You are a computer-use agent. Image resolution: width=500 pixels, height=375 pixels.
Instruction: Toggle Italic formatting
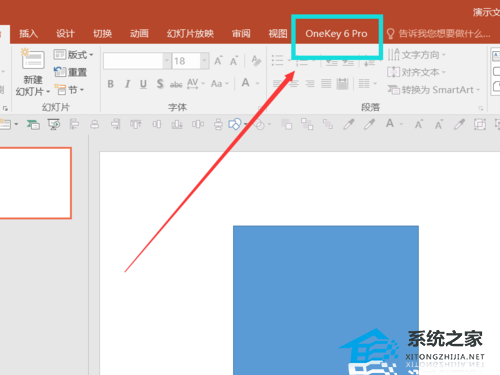pyautogui.click(x=127, y=84)
